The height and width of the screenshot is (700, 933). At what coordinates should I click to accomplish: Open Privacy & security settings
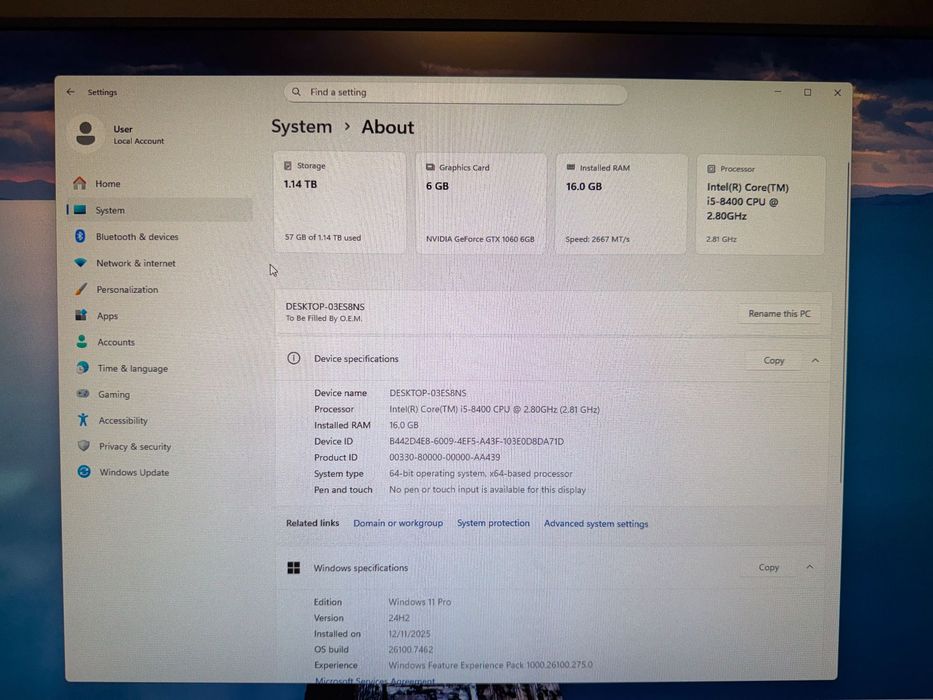162,446
